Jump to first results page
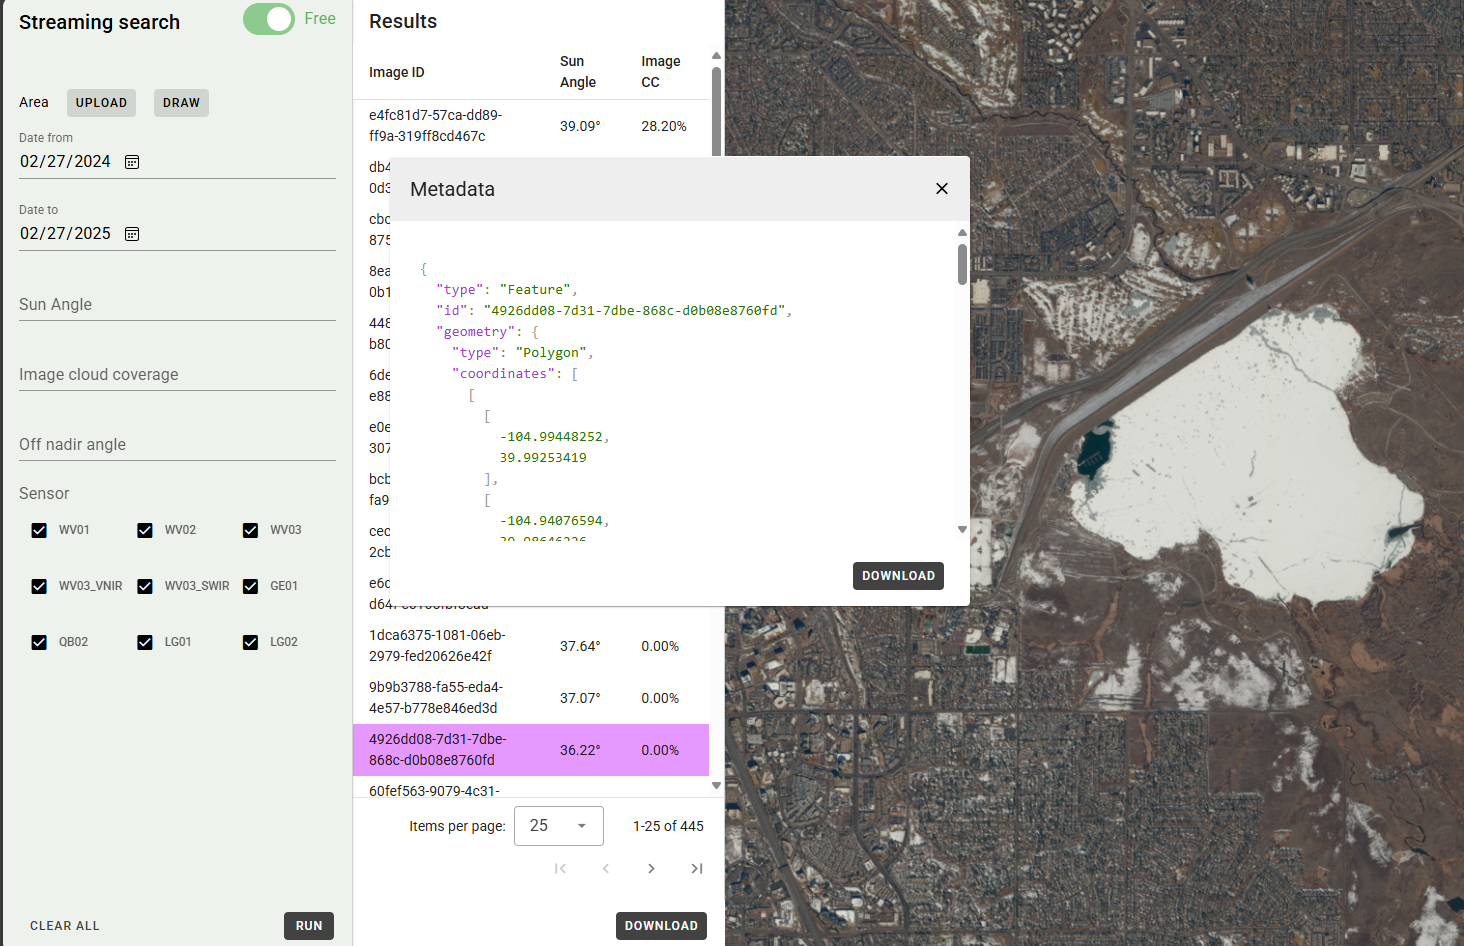The height and width of the screenshot is (946, 1464). coord(560,869)
